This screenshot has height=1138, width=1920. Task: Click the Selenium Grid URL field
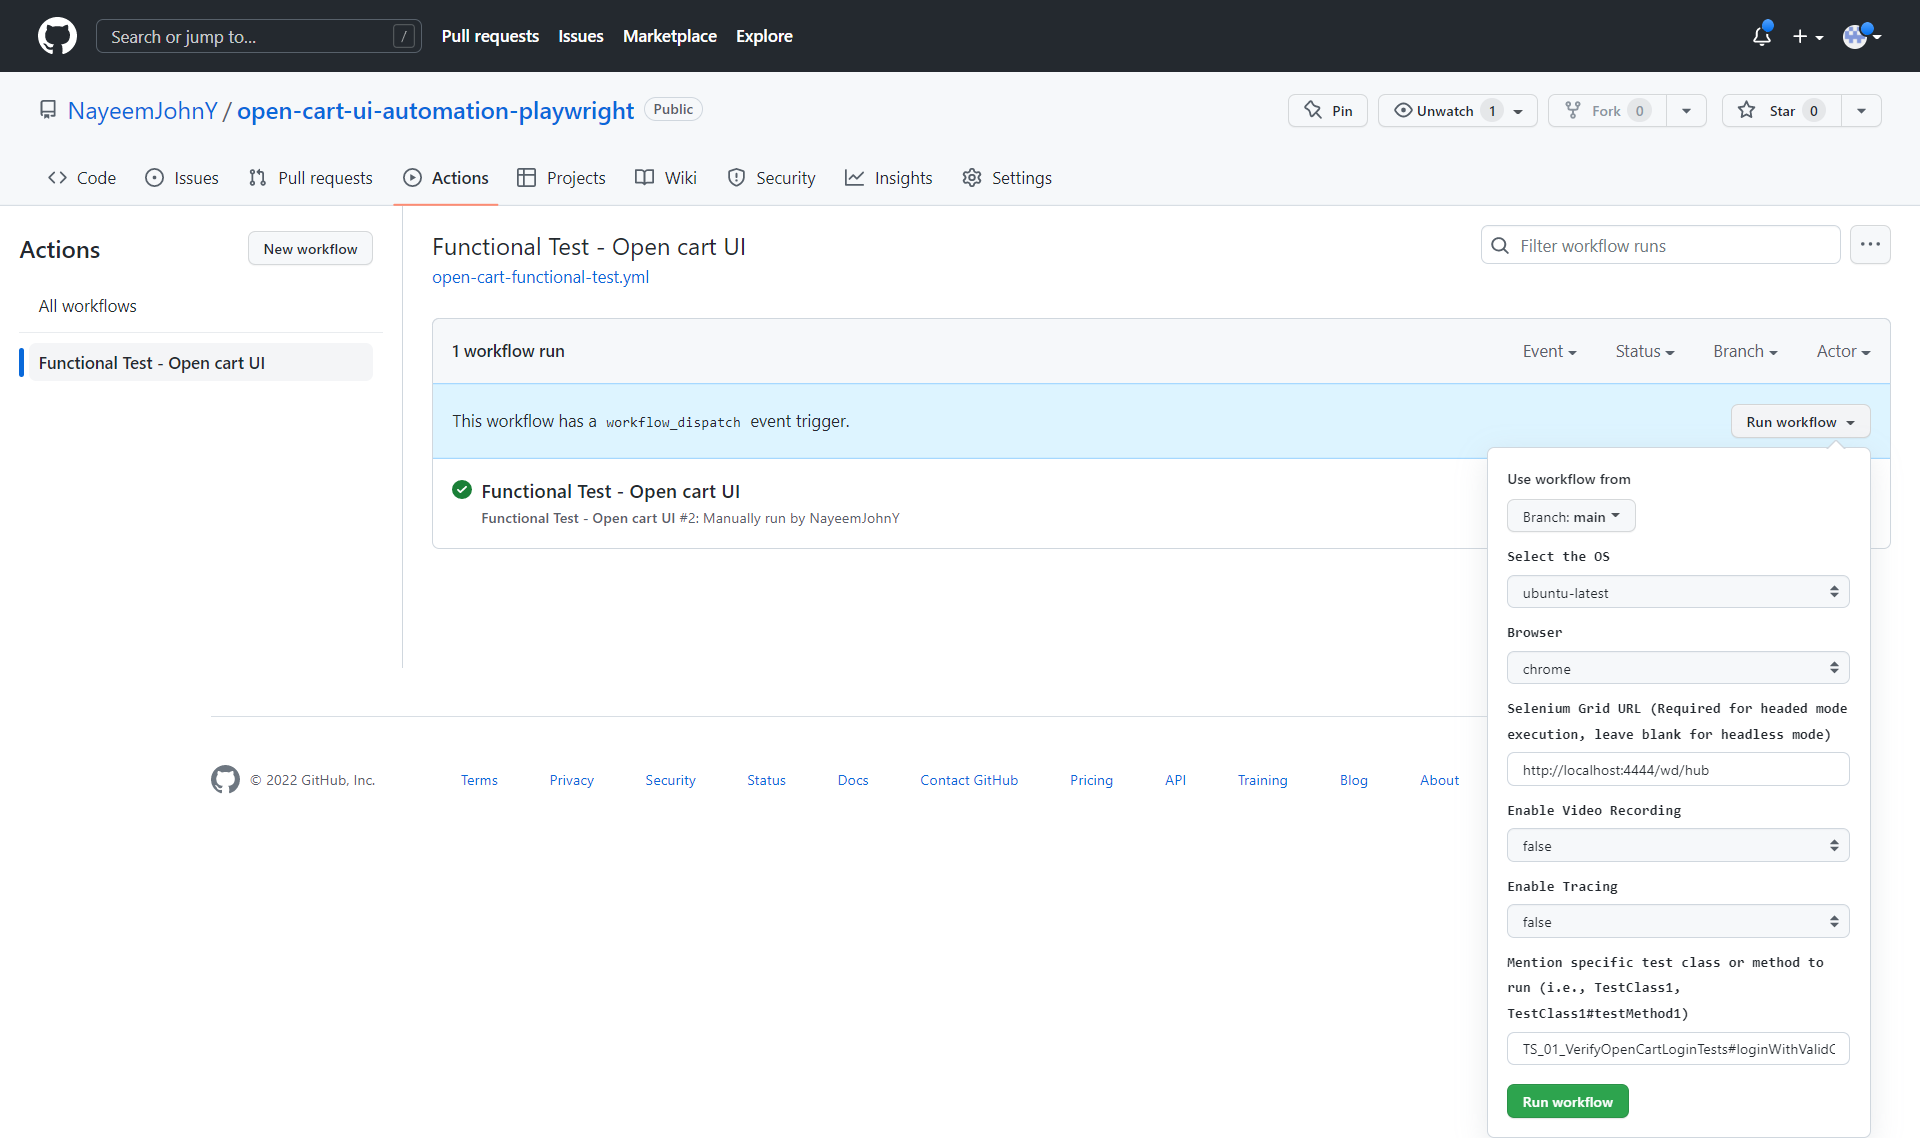pyautogui.click(x=1677, y=770)
